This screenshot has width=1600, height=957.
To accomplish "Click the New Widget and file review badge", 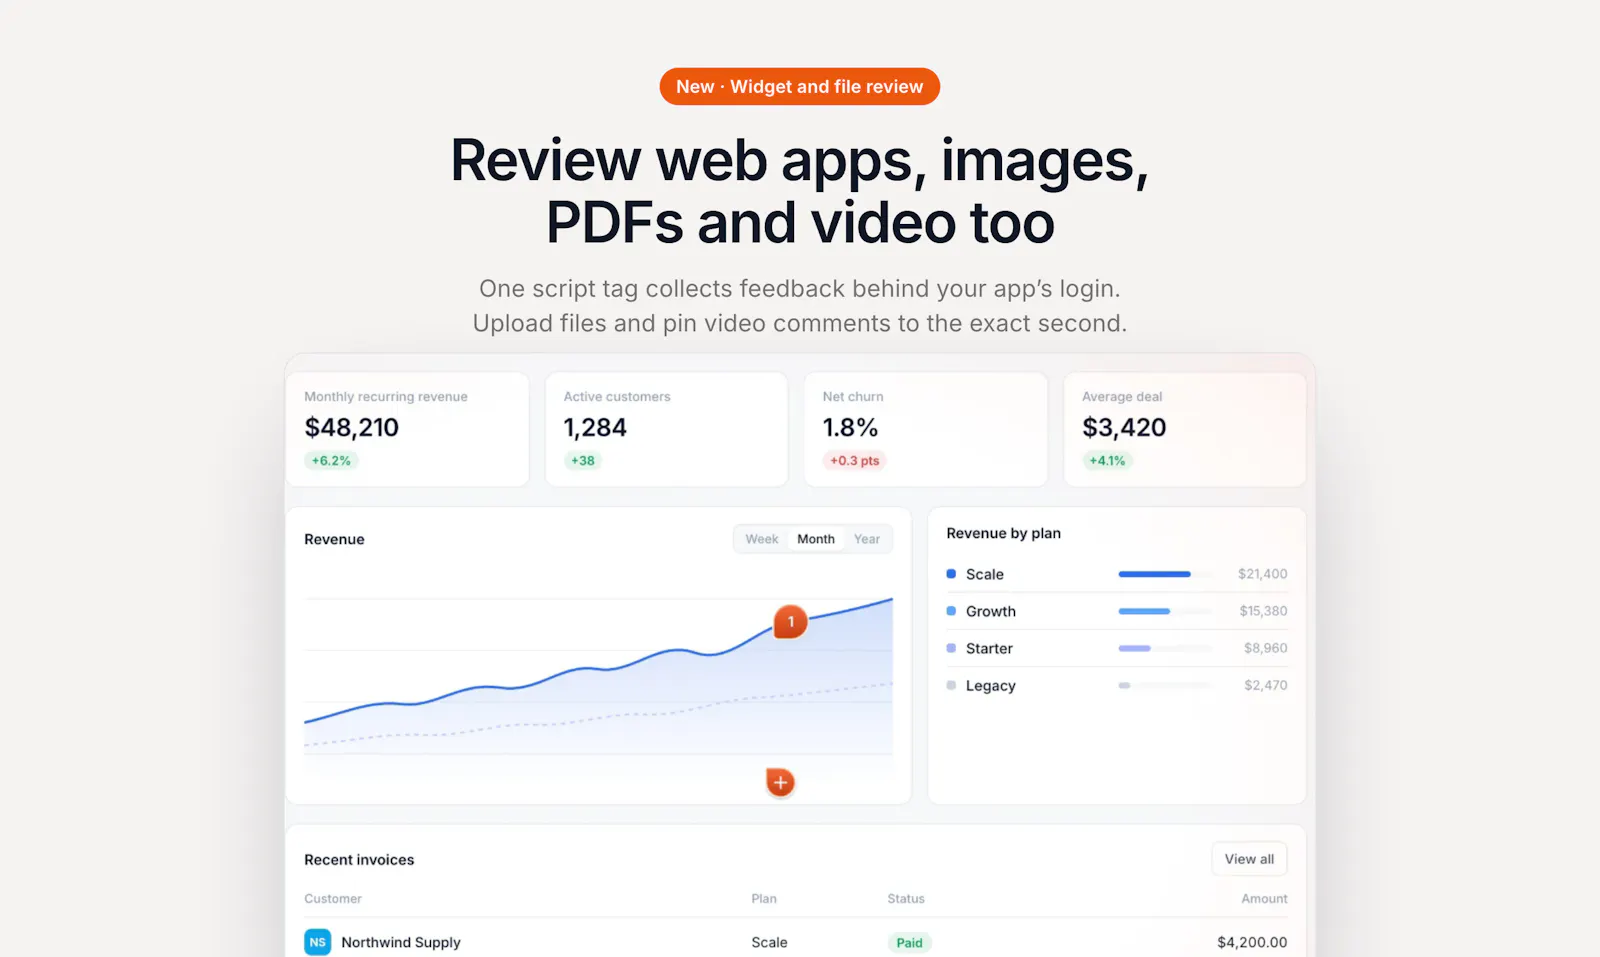I will pos(800,87).
